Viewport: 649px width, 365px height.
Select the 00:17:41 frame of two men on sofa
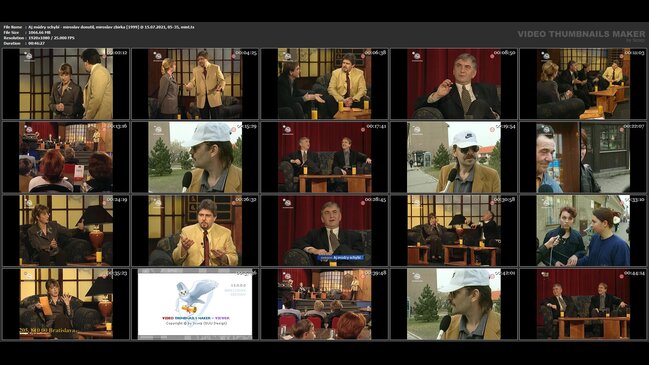click(324, 157)
